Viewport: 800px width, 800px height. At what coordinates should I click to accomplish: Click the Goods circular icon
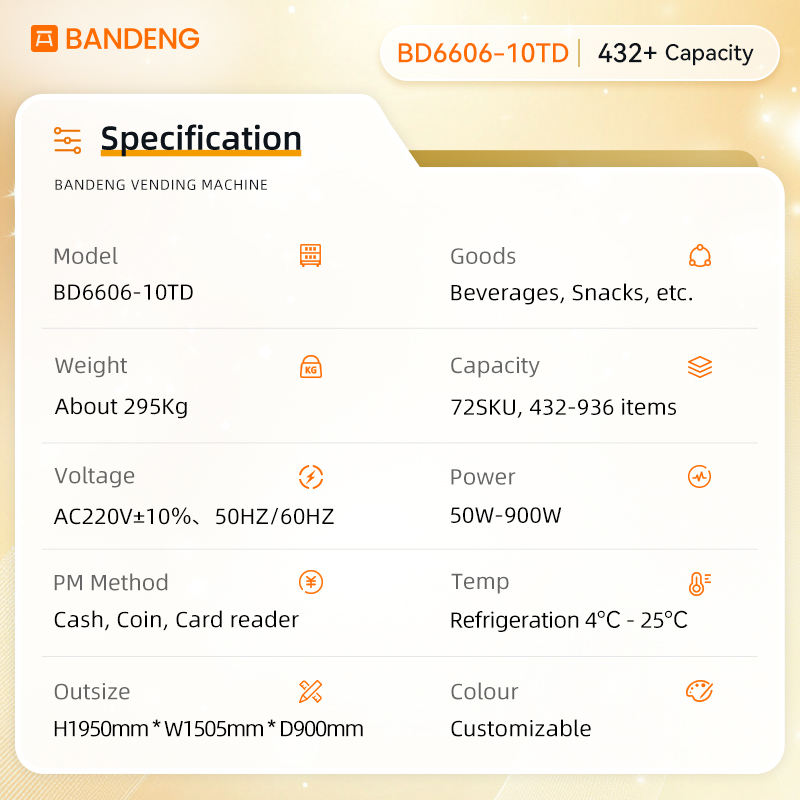tap(700, 256)
